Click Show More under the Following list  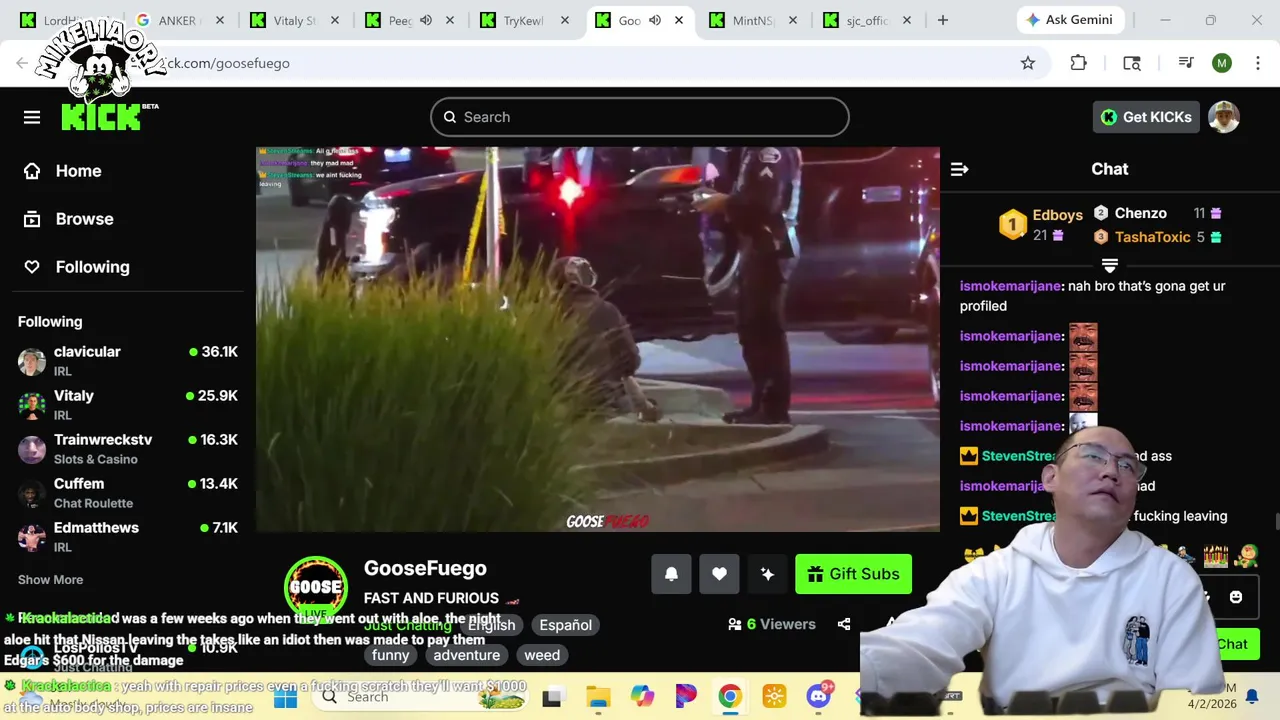pos(50,580)
